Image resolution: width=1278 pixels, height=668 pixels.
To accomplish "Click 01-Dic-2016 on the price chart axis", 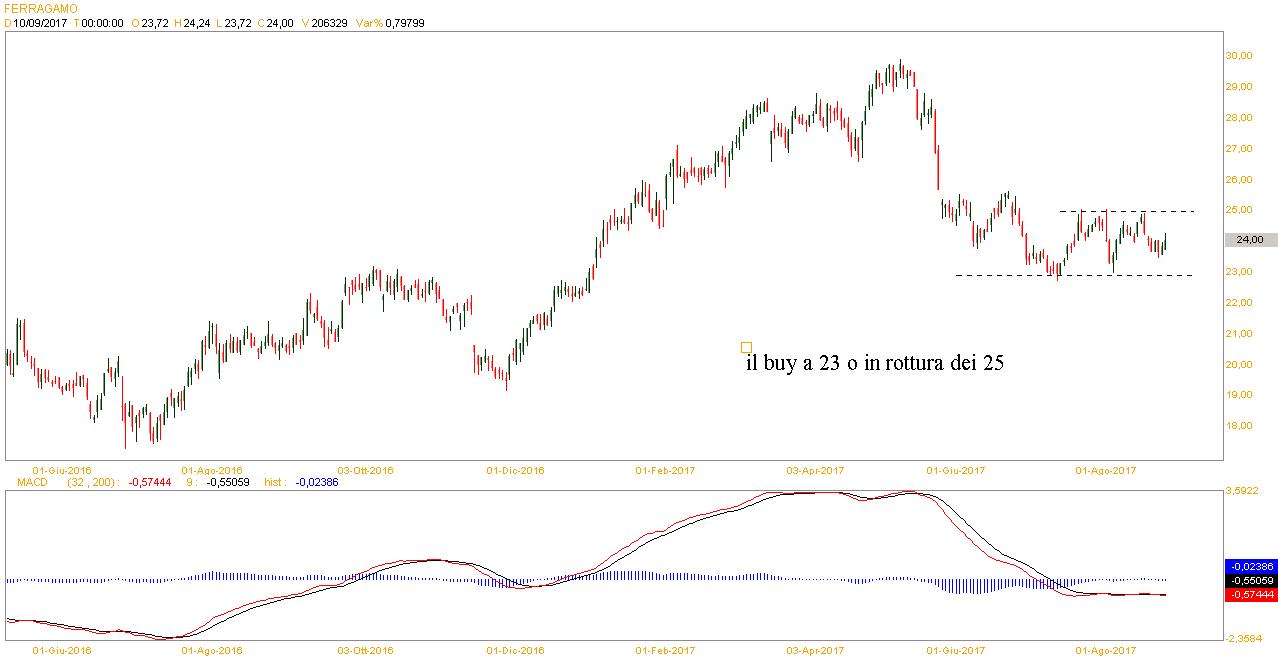I will [515, 469].
